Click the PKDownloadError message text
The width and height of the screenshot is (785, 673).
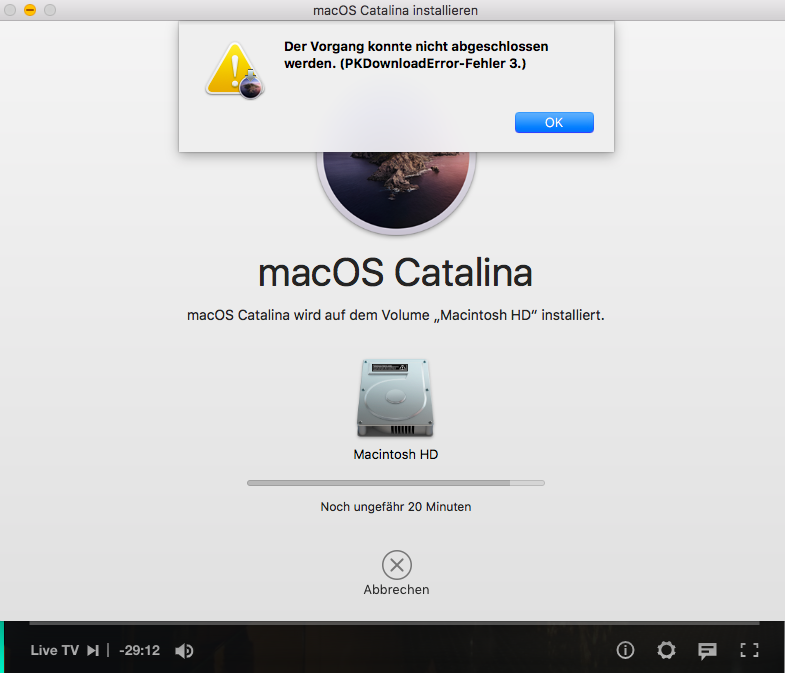pyautogui.click(x=416, y=55)
